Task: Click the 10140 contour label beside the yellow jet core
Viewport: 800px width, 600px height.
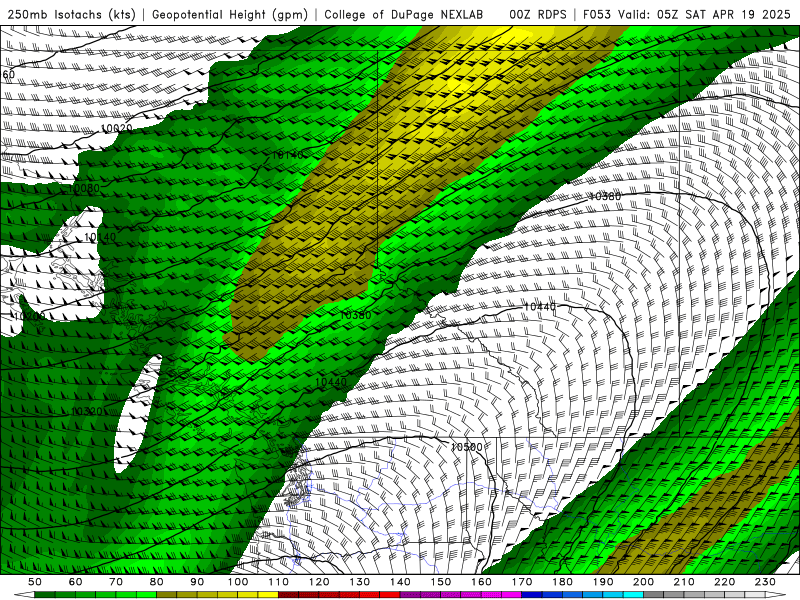Action: 288,155
